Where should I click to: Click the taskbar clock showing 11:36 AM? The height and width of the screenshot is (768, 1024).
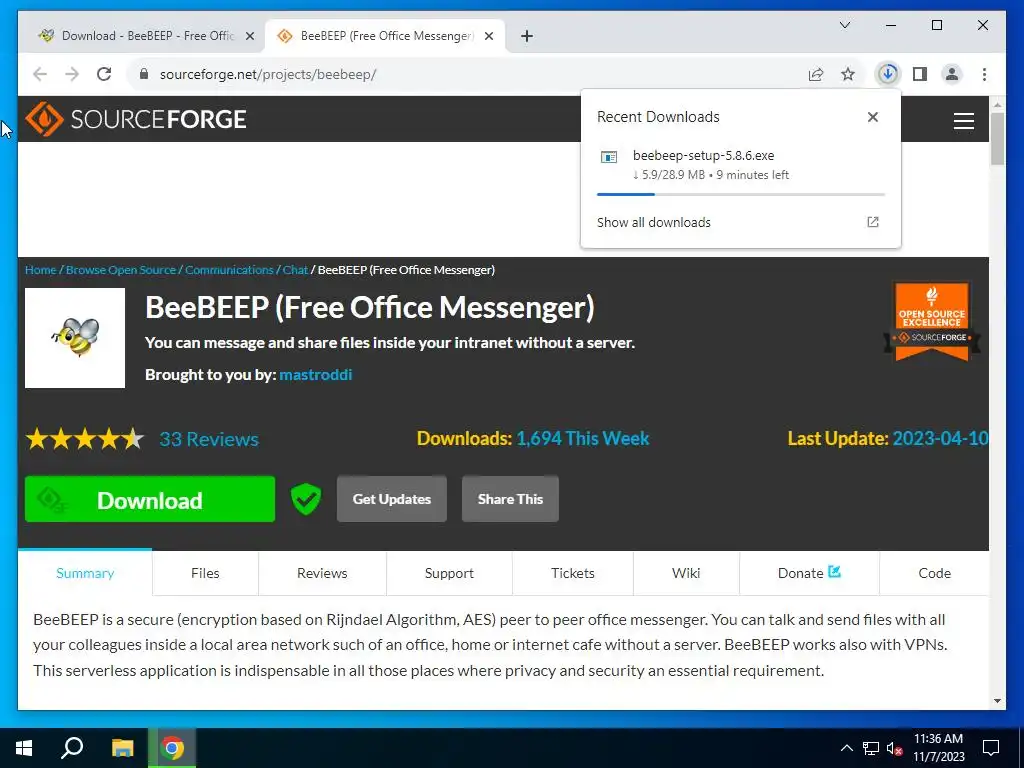point(938,748)
